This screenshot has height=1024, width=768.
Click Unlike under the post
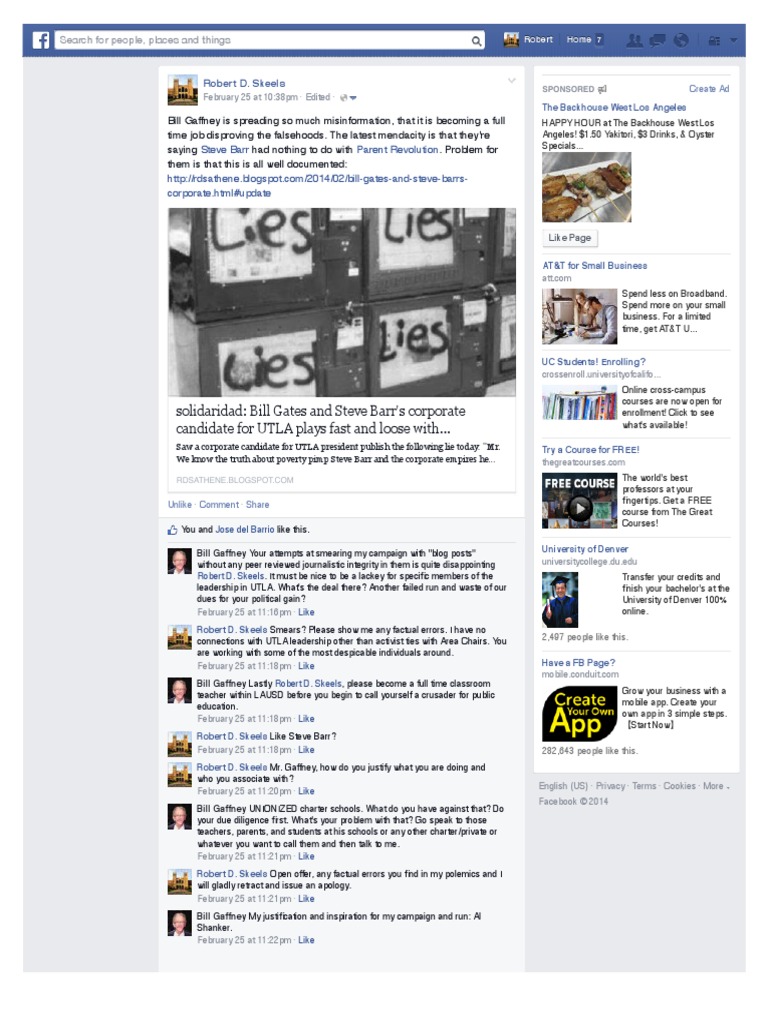[x=180, y=504]
